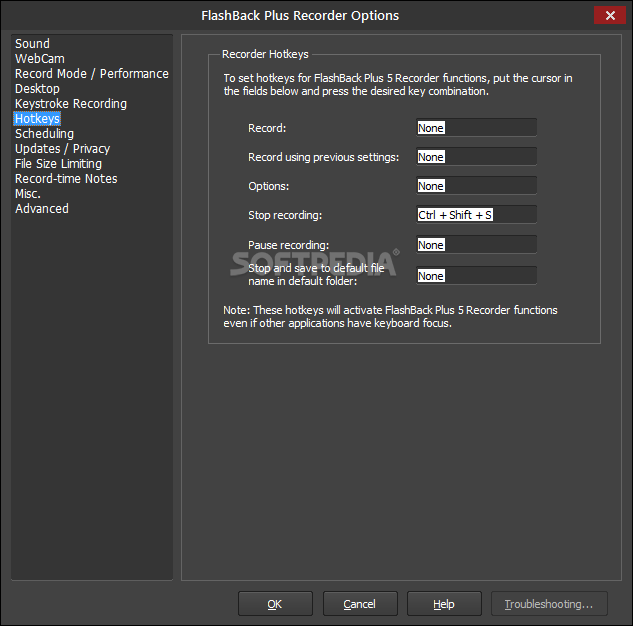Click the Pause recording hotkey field

(476, 245)
